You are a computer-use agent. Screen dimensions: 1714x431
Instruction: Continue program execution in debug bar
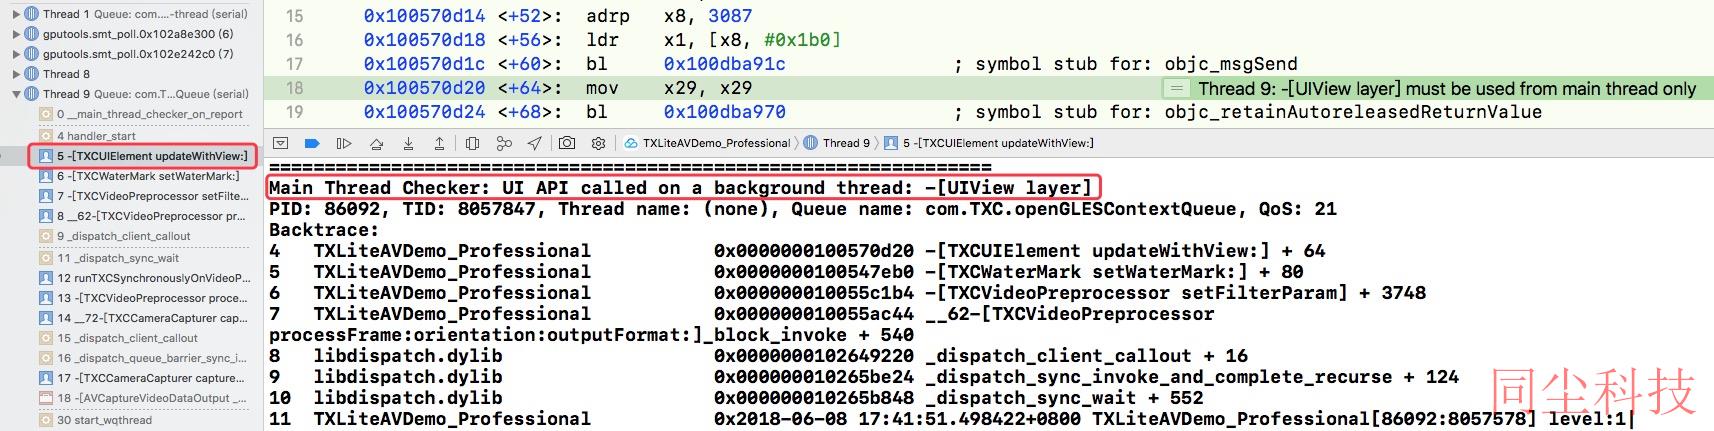[344, 143]
